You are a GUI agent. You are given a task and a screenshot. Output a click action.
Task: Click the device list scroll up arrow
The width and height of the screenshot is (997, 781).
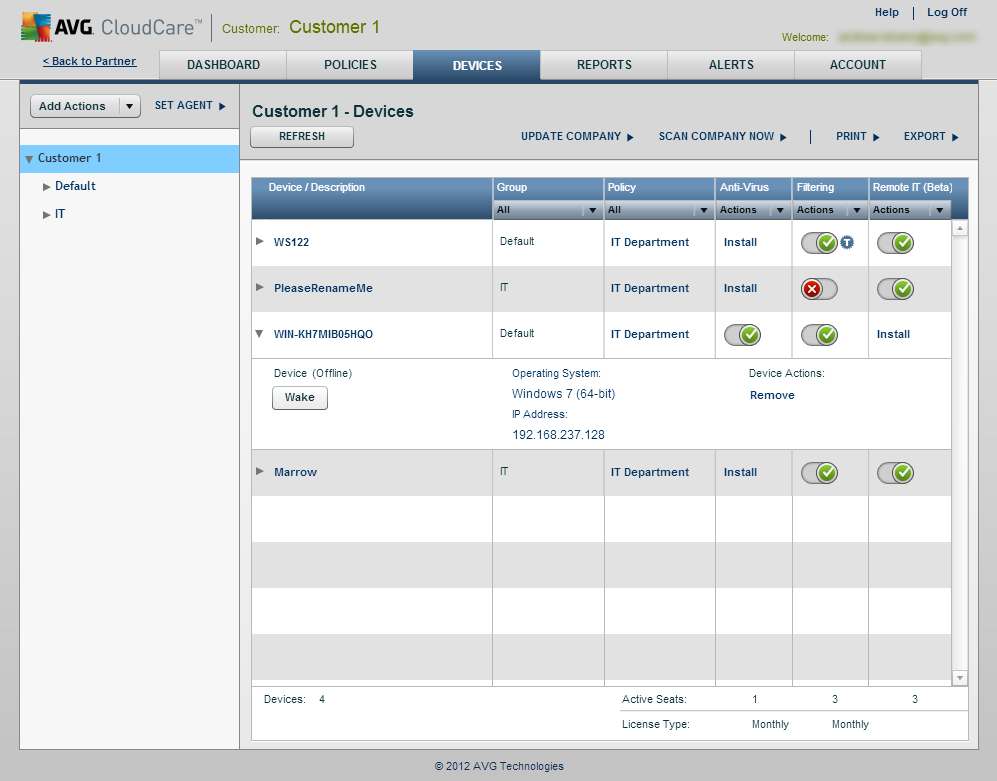pos(959,228)
